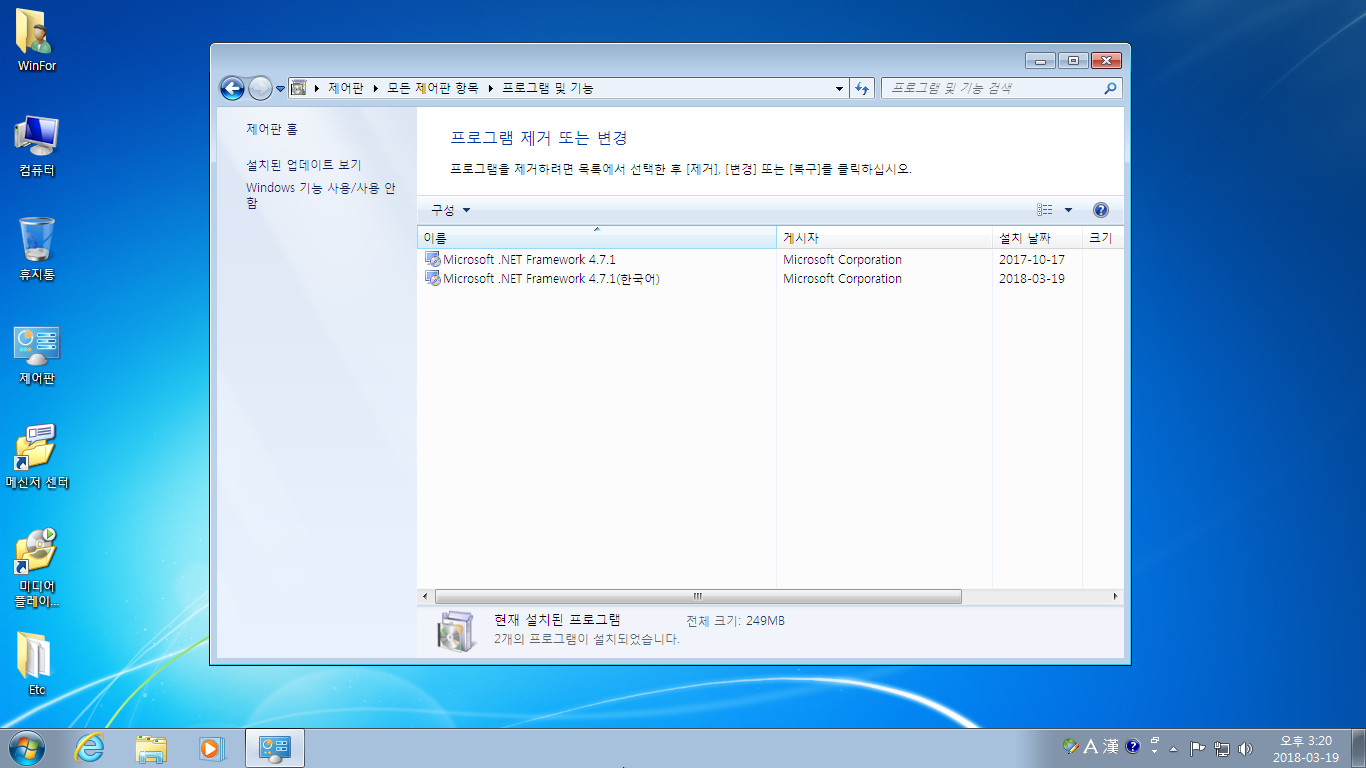Expand the 모든 제어판 항목 breadcrumb arrow
Screen dimensions: 1366x768
(x=491, y=88)
